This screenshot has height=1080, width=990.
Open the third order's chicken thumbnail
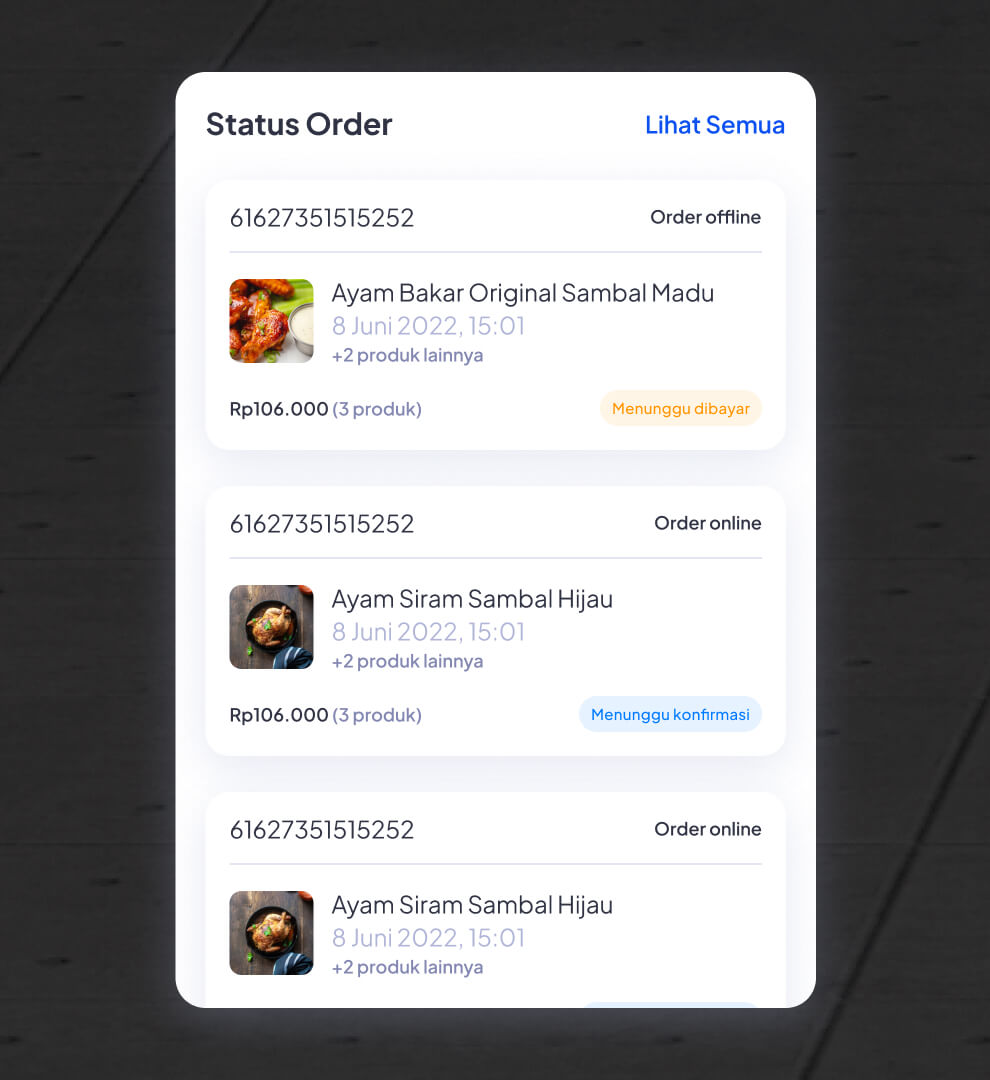pyautogui.click(x=271, y=933)
